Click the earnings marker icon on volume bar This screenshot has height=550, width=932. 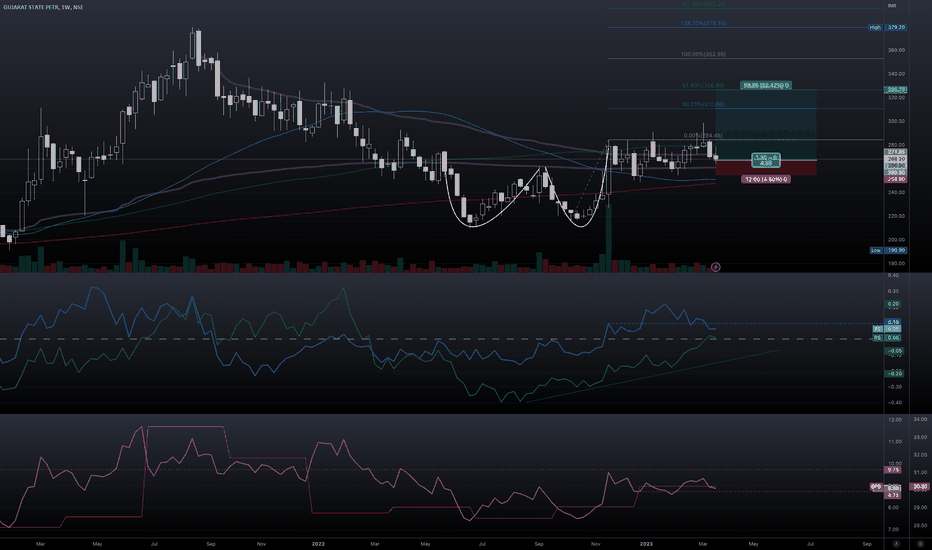point(716,267)
